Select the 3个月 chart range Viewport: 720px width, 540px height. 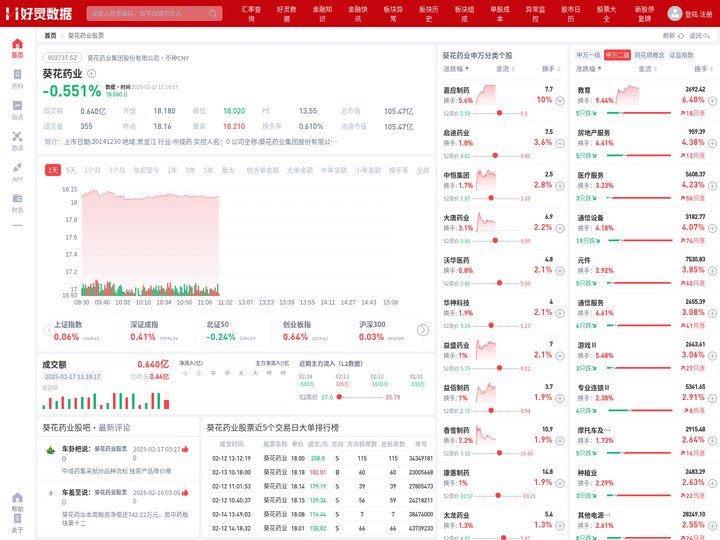pos(117,170)
